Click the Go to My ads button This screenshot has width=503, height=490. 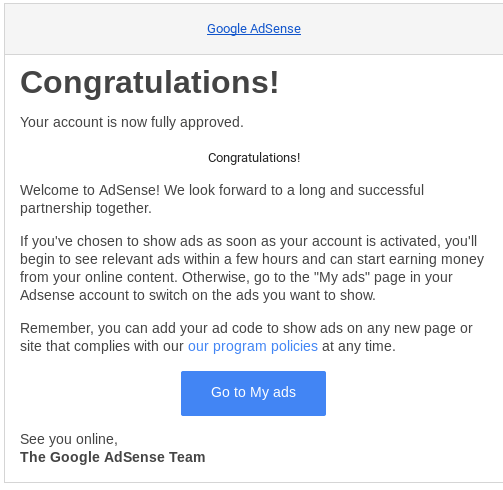253,393
